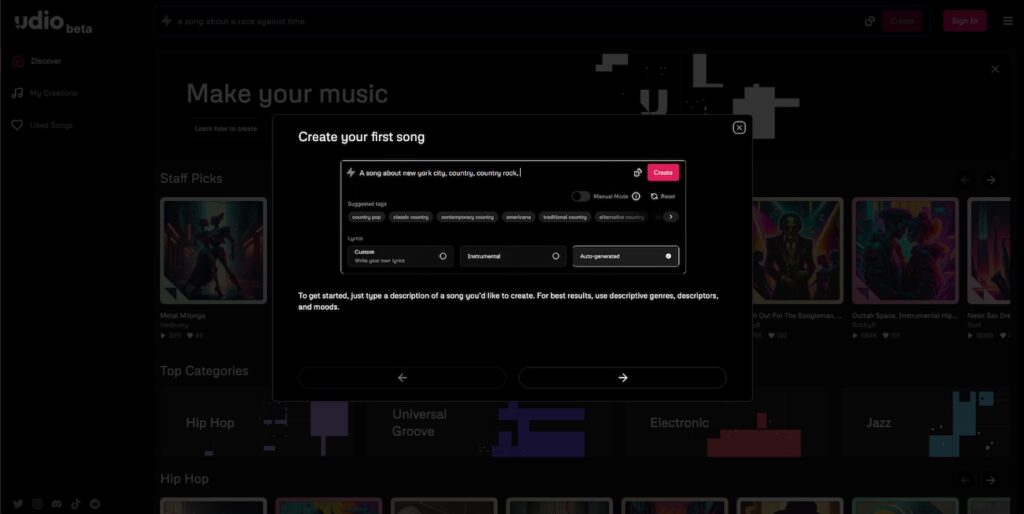Viewport: 1024px width, 514px height.
Task: Open My Creations in the sidebar
Action: pos(53,93)
